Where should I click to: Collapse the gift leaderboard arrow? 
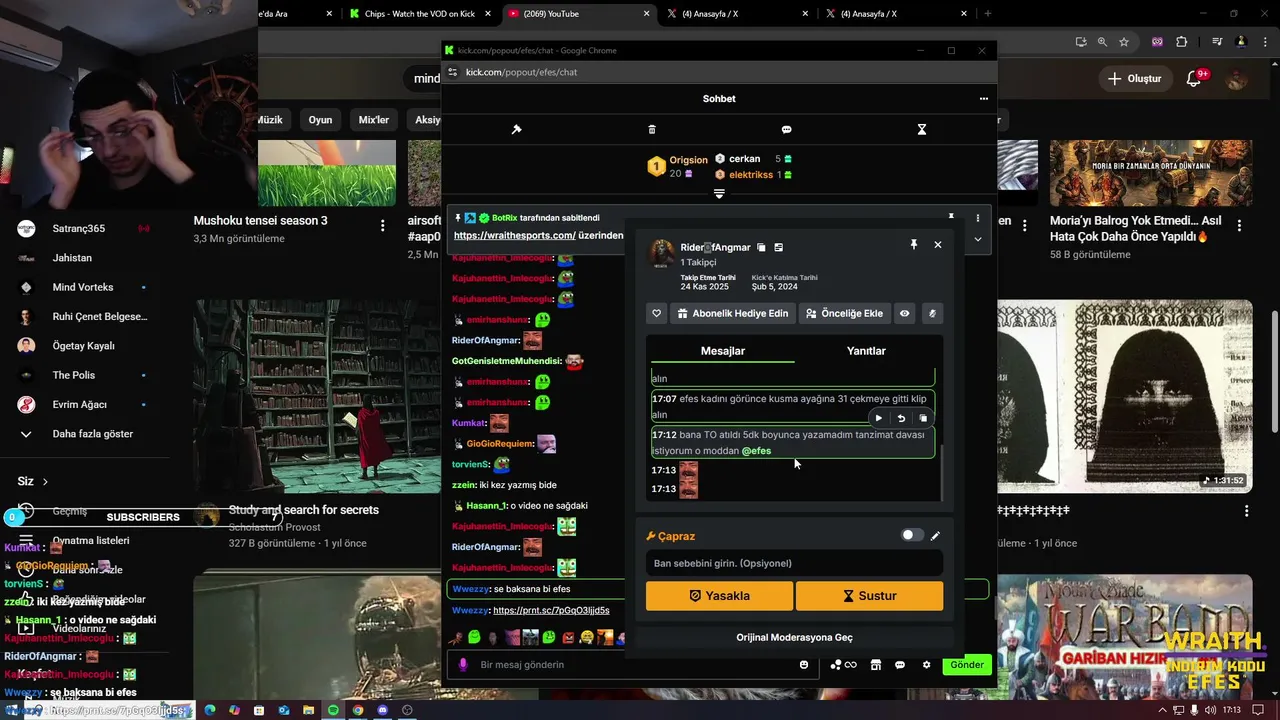point(719,194)
